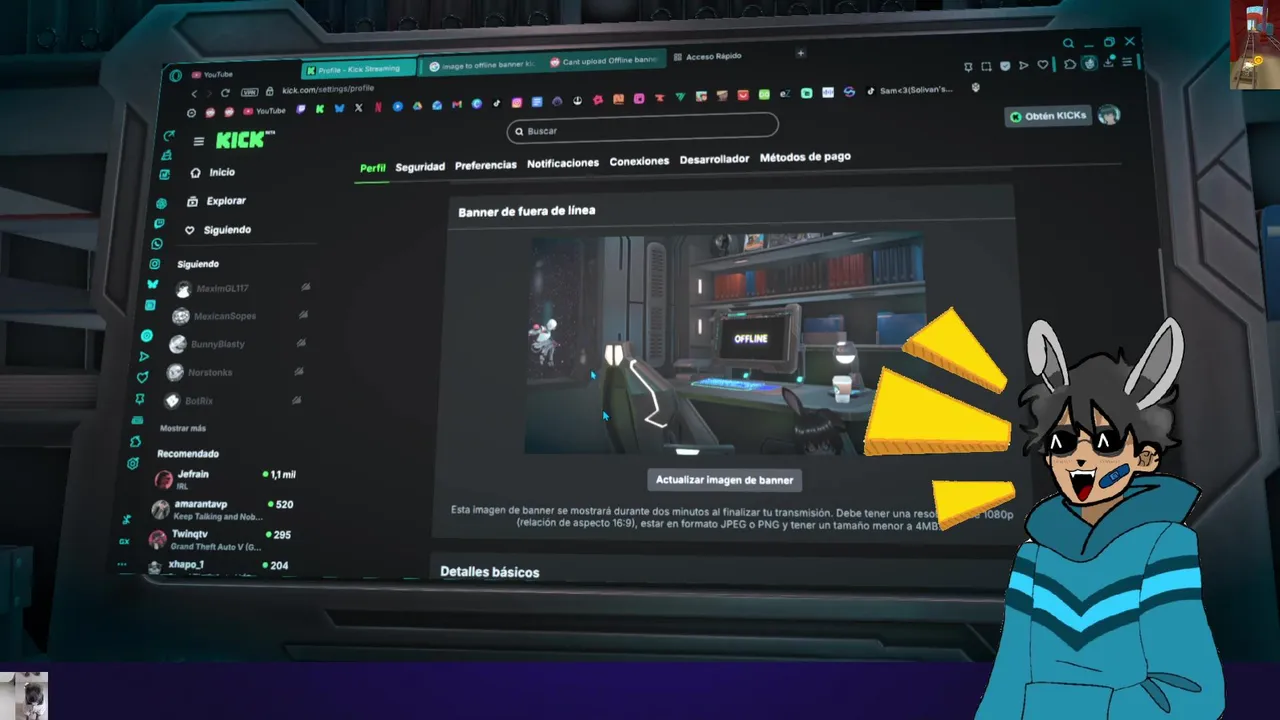The image size is (1280, 720).
Task: Click the kick.com/settings/profile address bar
Action: [328, 90]
